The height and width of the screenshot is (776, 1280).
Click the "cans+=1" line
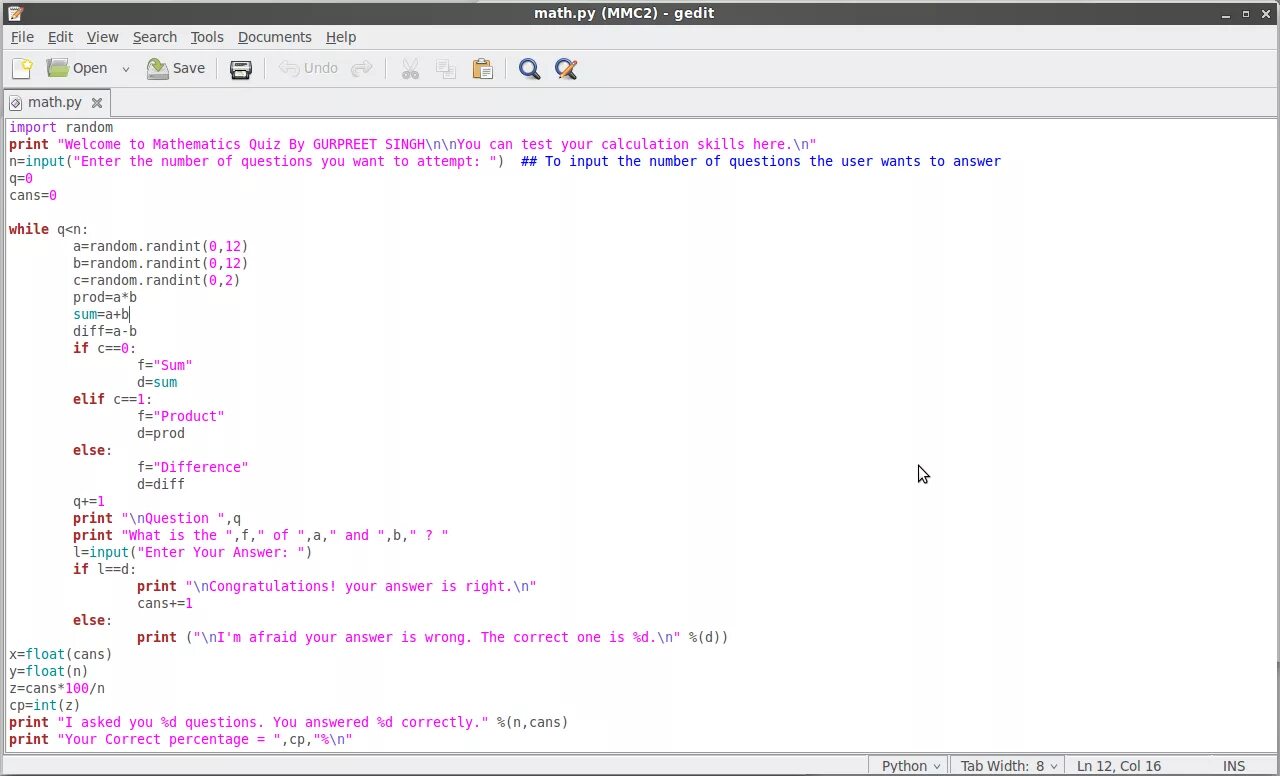pyautogui.click(x=165, y=603)
